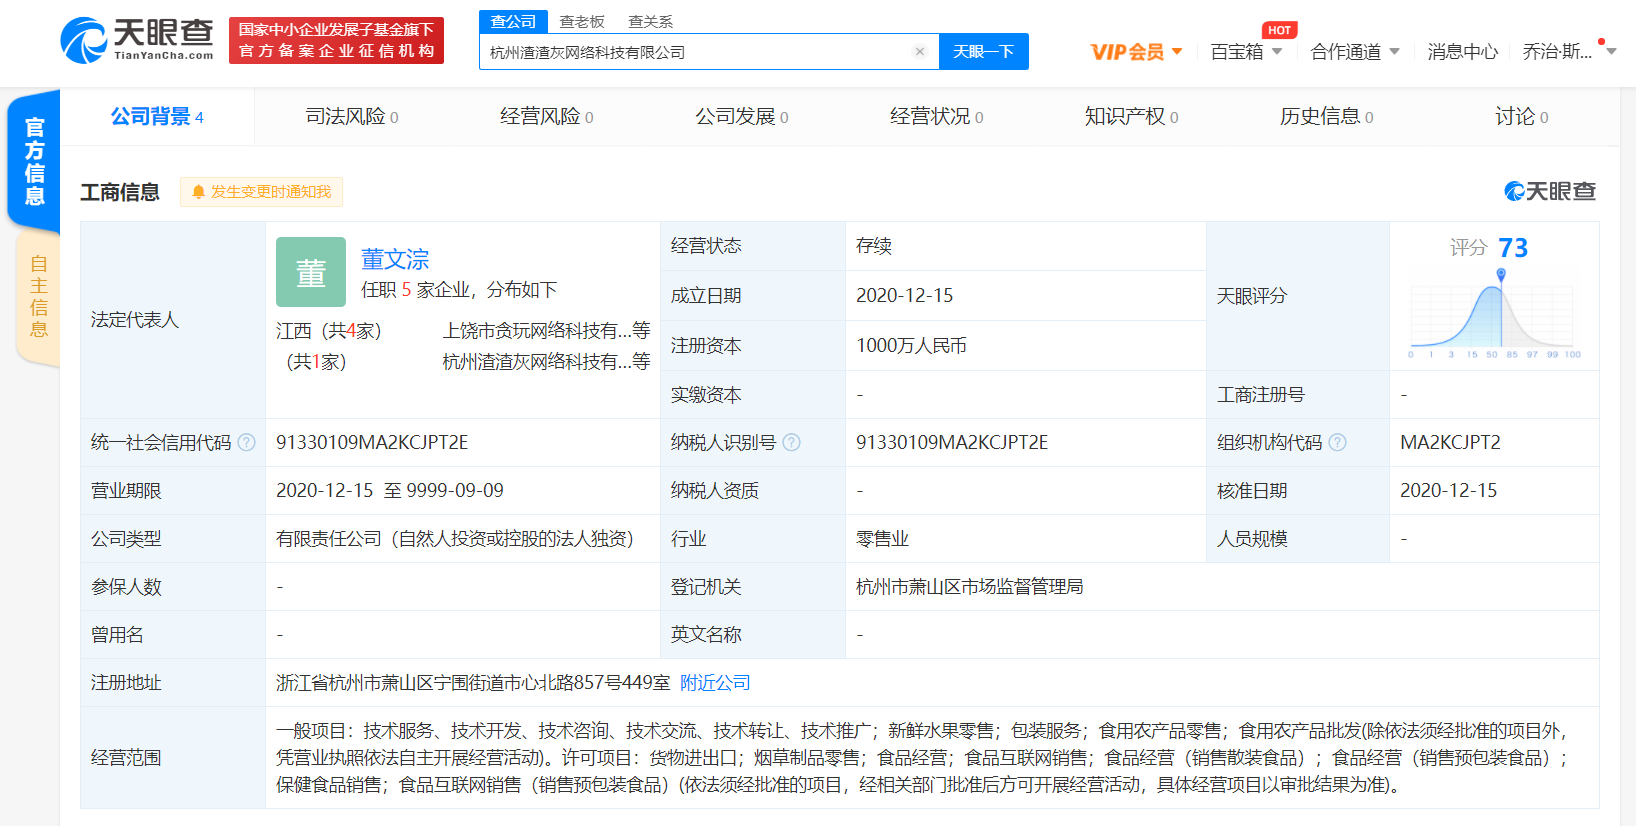Click help icon beside 纳税人识别号

tap(791, 442)
